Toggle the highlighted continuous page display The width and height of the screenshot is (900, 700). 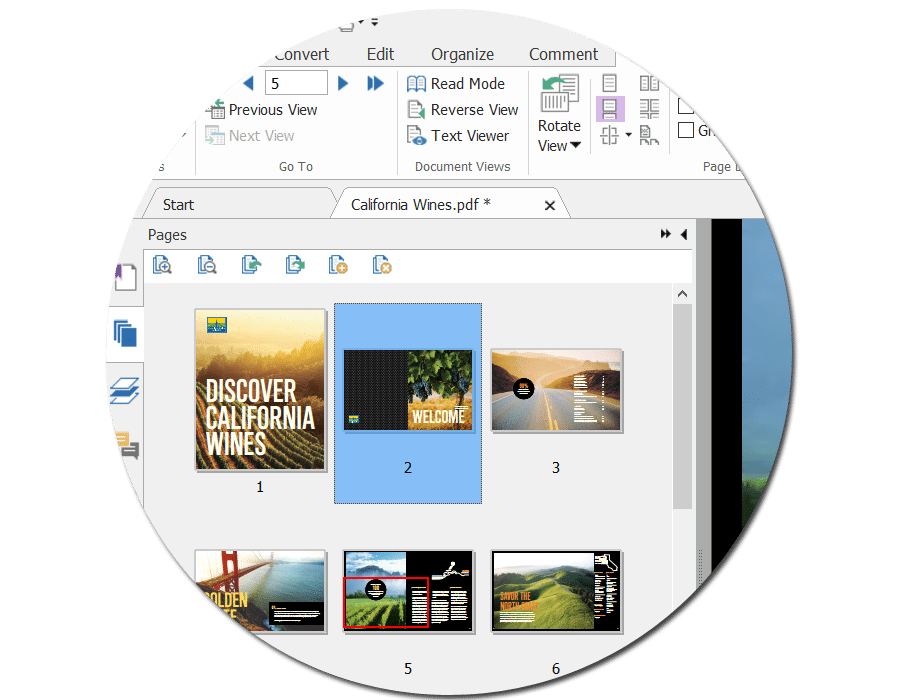point(610,109)
